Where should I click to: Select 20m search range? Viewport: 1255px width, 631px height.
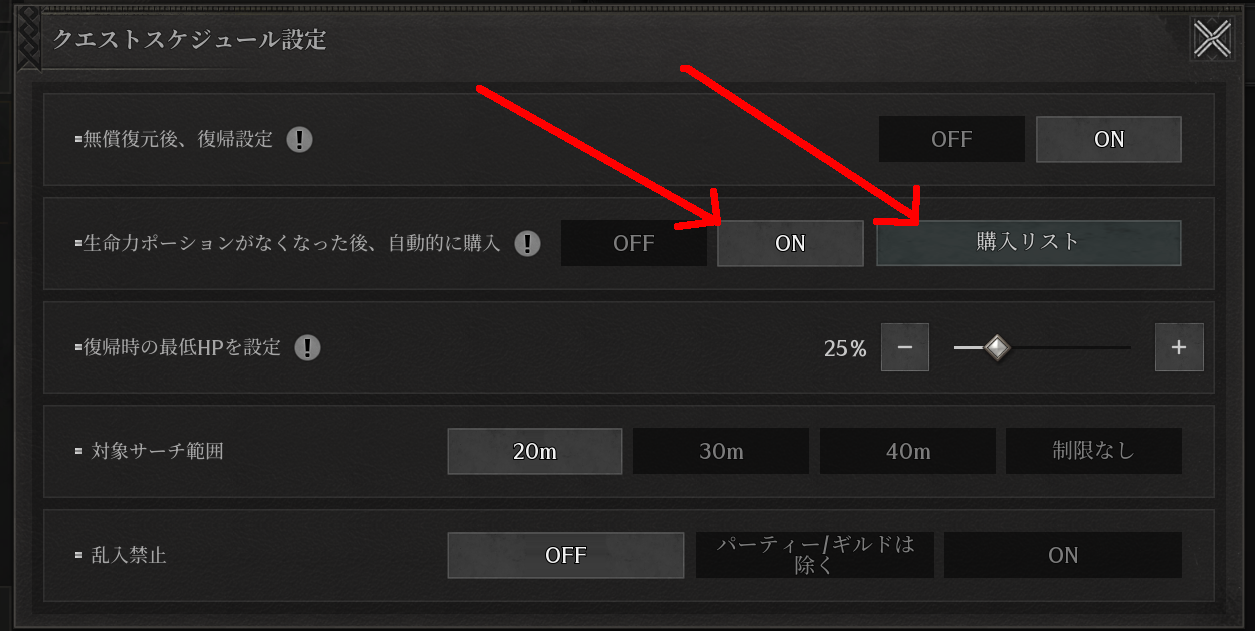click(535, 451)
